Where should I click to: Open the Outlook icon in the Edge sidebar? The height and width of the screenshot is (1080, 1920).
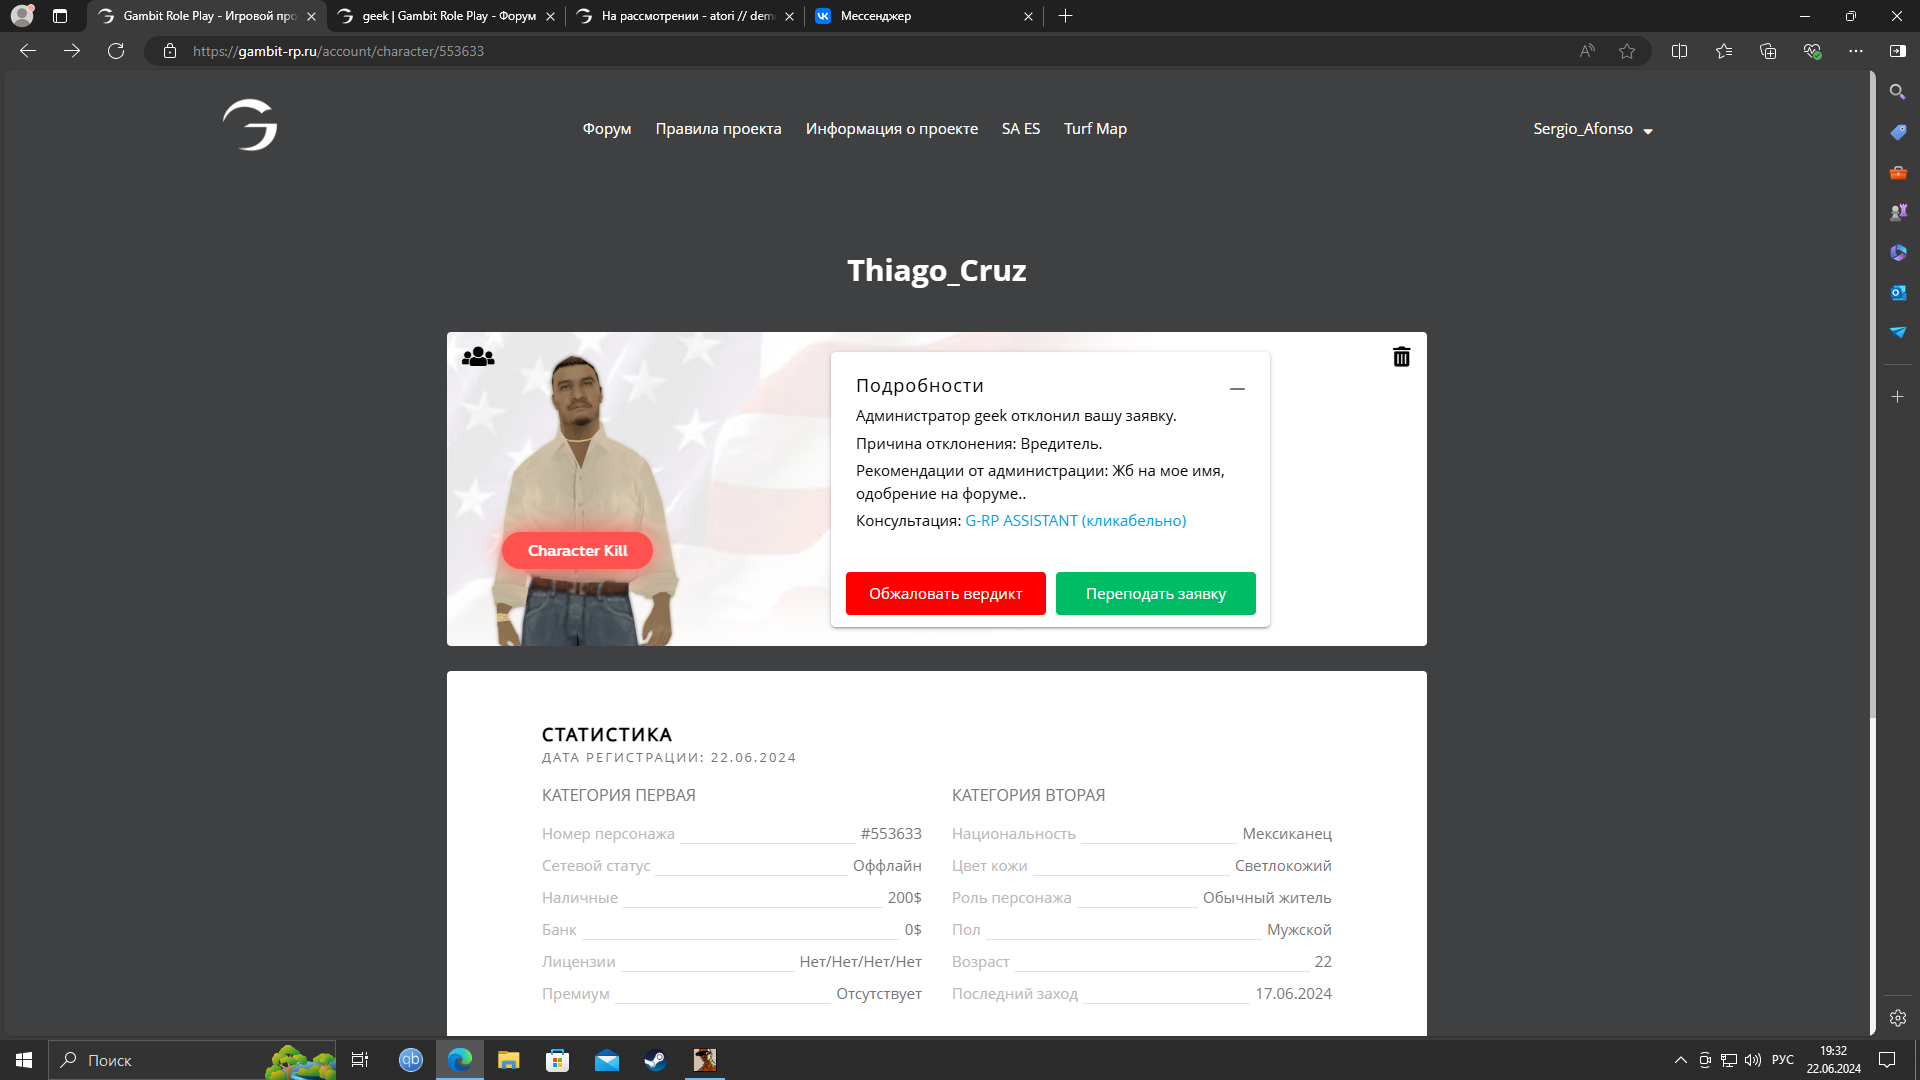click(1897, 292)
